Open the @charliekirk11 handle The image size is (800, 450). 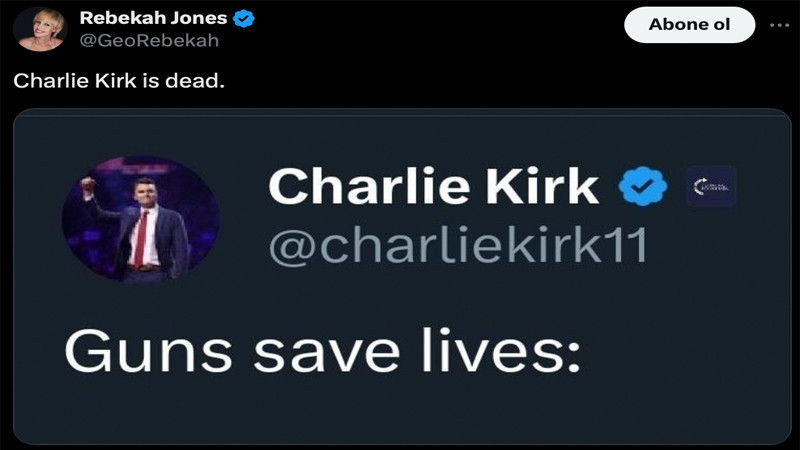pyautogui.click(x=458, y=245)
